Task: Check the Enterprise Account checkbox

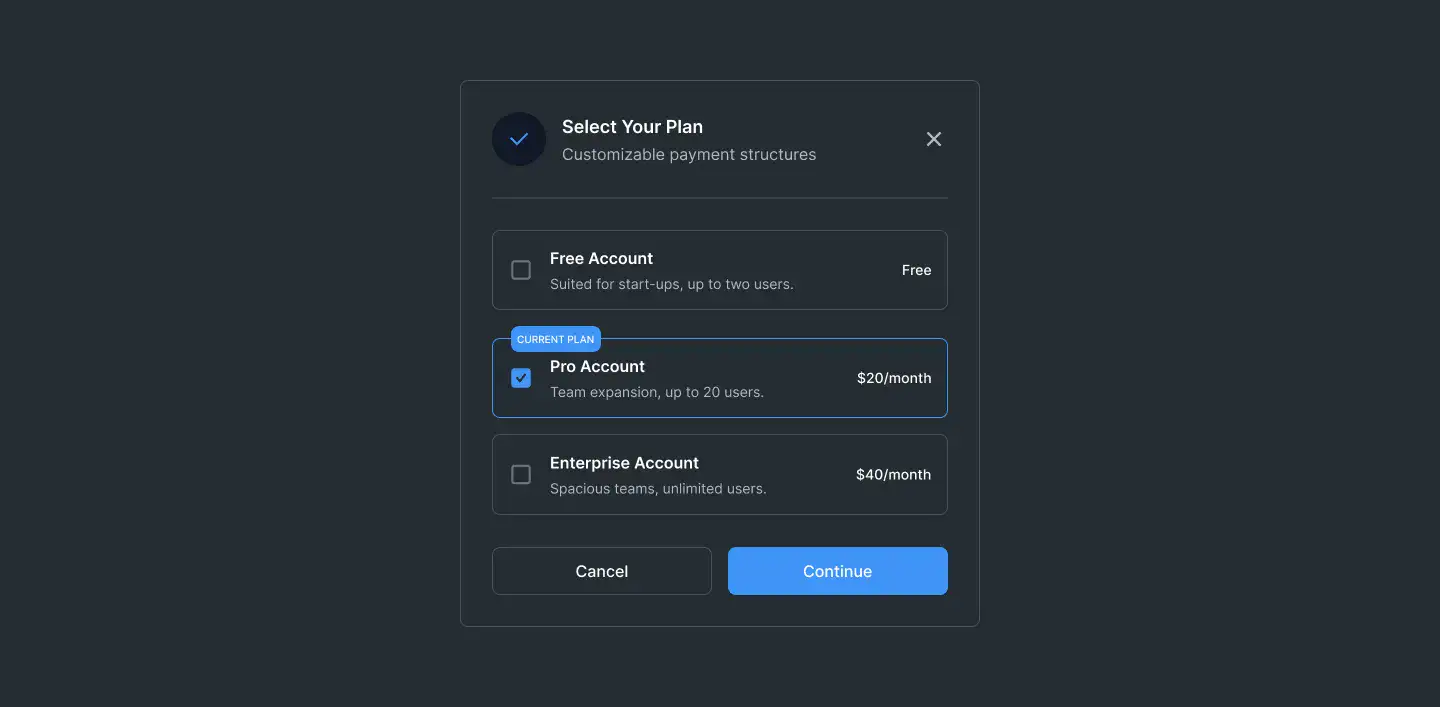Action: [x=521, y=475]
